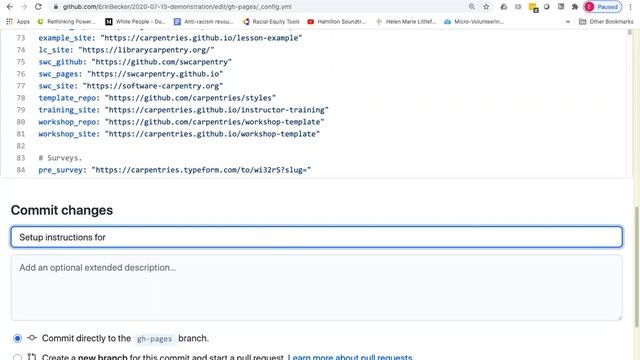Click the swc_site key on line 77
640x360 pixels.
coord(58,86)
